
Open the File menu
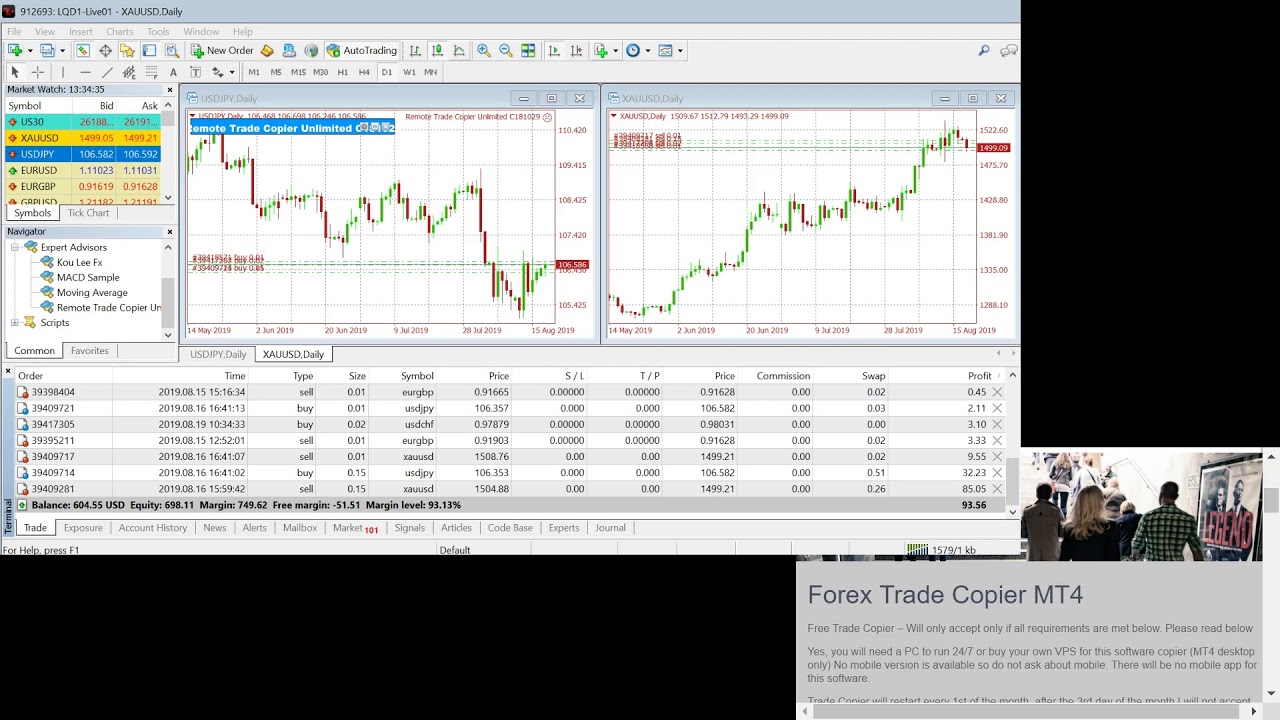tap(14, 31)
